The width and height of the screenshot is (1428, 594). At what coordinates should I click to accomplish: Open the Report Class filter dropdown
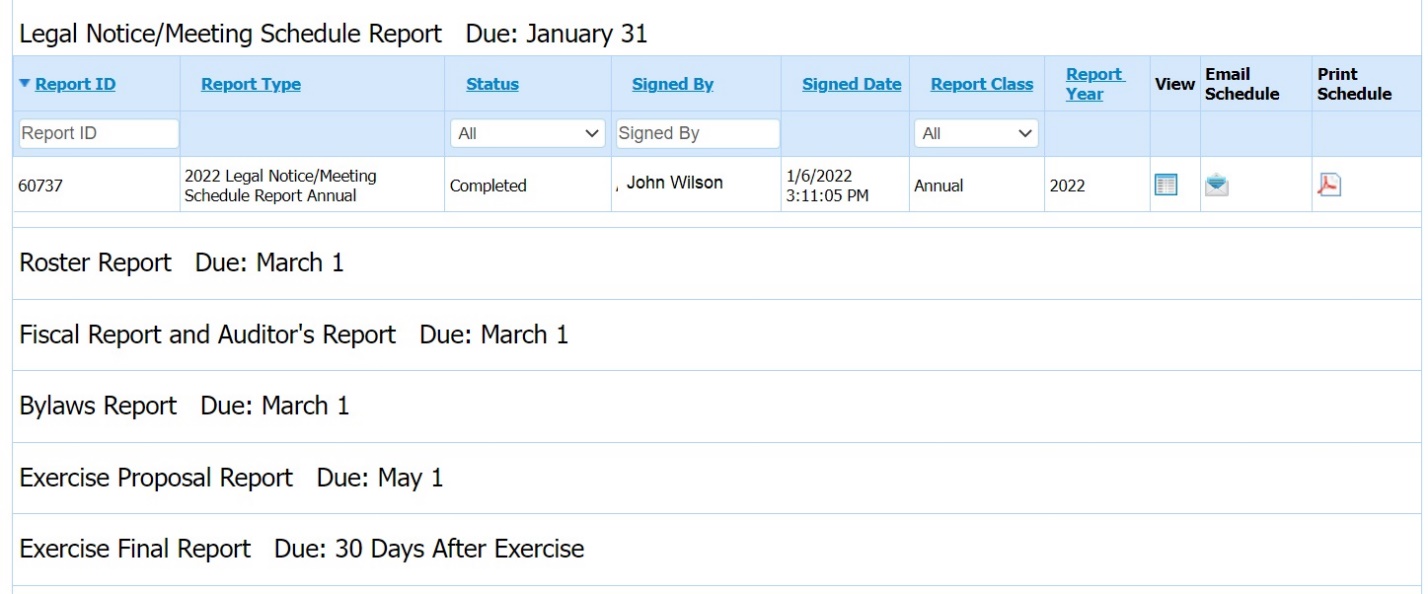[976, 133]
